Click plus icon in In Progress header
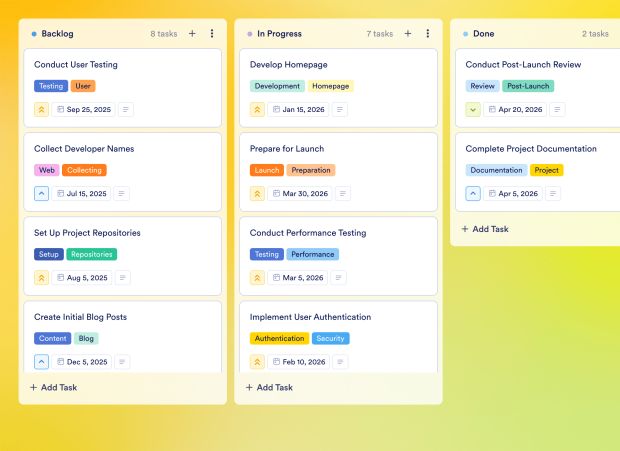 click(x=408, y=33)
